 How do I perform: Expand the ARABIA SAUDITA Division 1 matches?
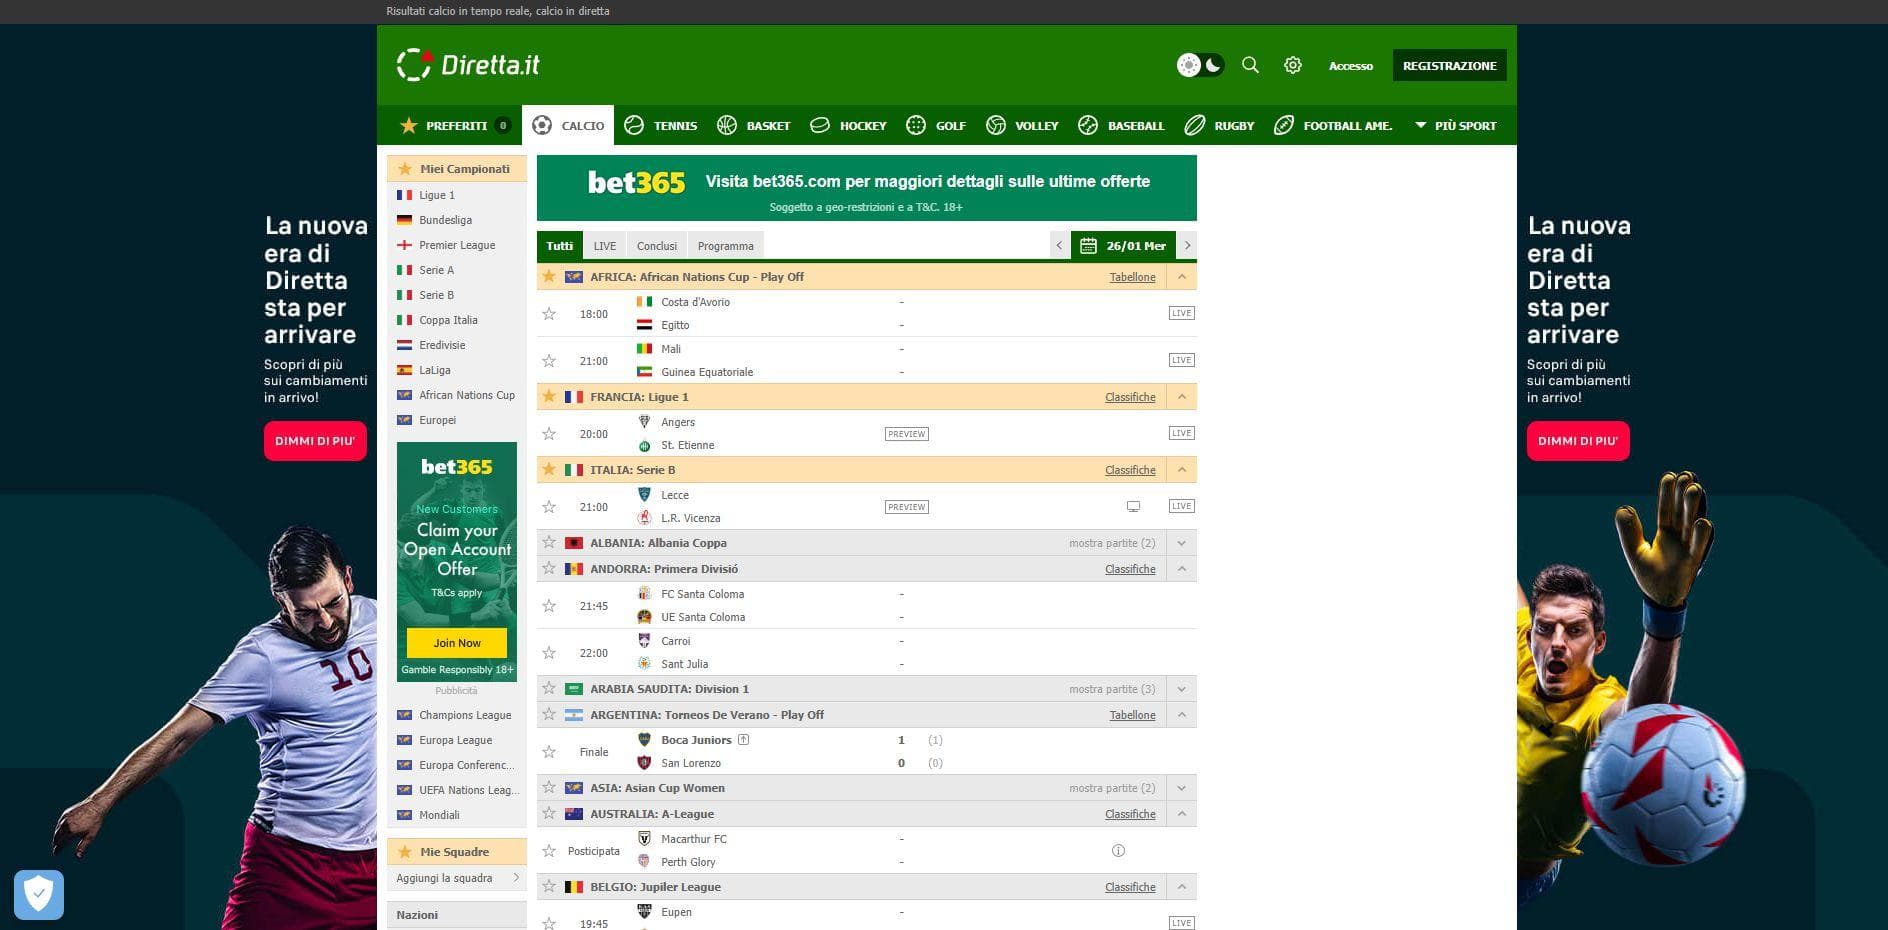pos(1181,689)
